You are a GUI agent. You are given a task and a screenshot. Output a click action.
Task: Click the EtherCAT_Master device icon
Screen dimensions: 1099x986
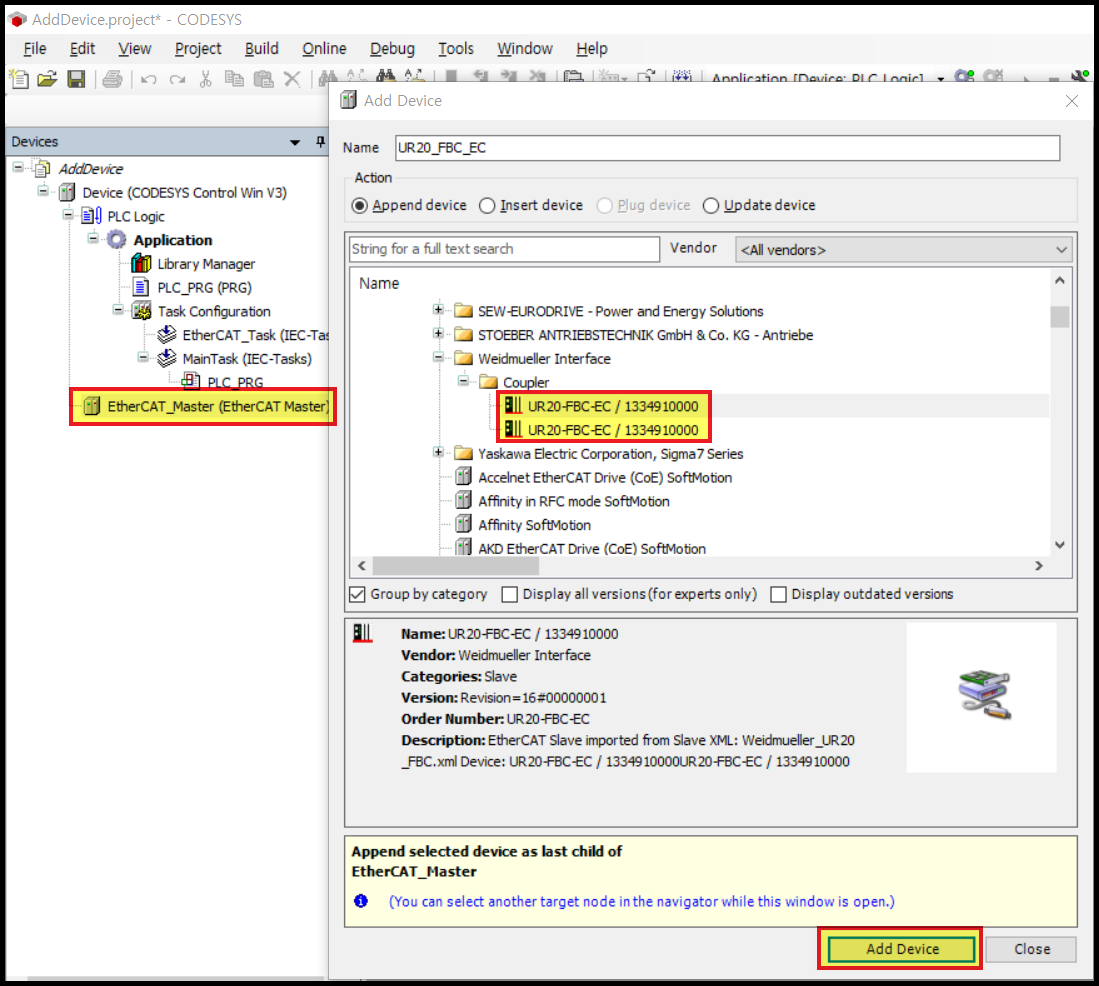point(92,406)
